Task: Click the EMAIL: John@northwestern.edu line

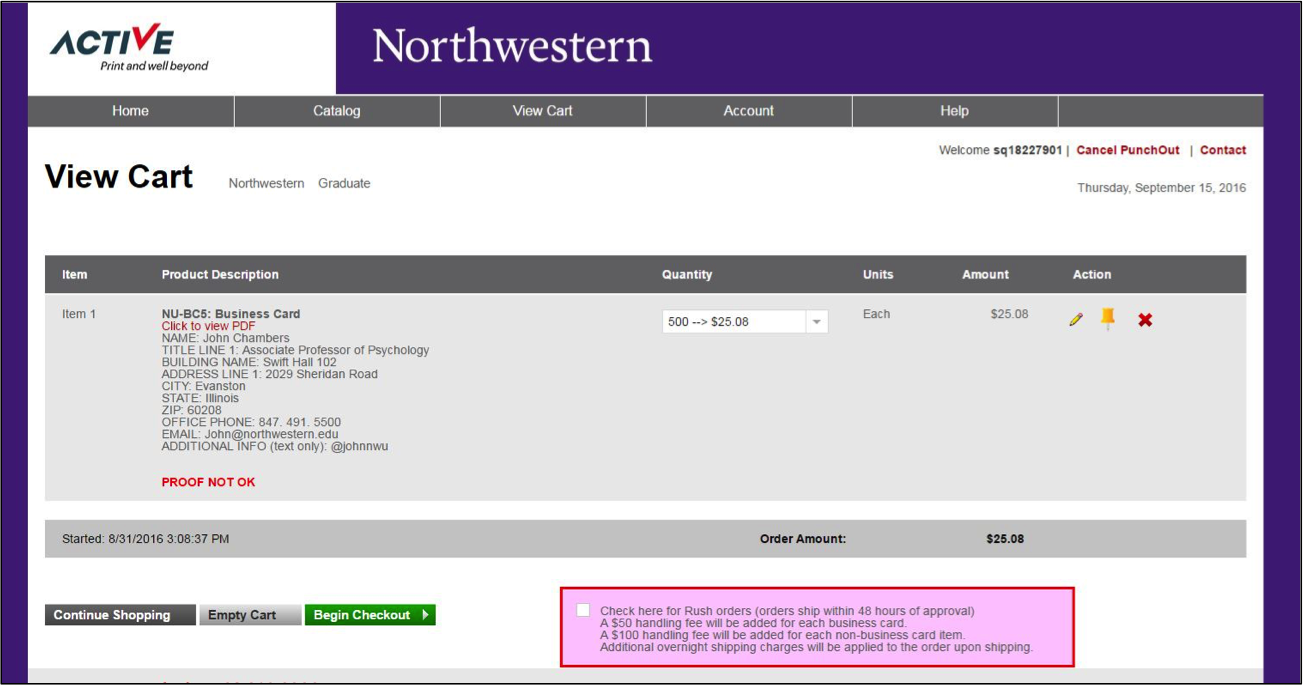Action: click(x=250, y=434)
